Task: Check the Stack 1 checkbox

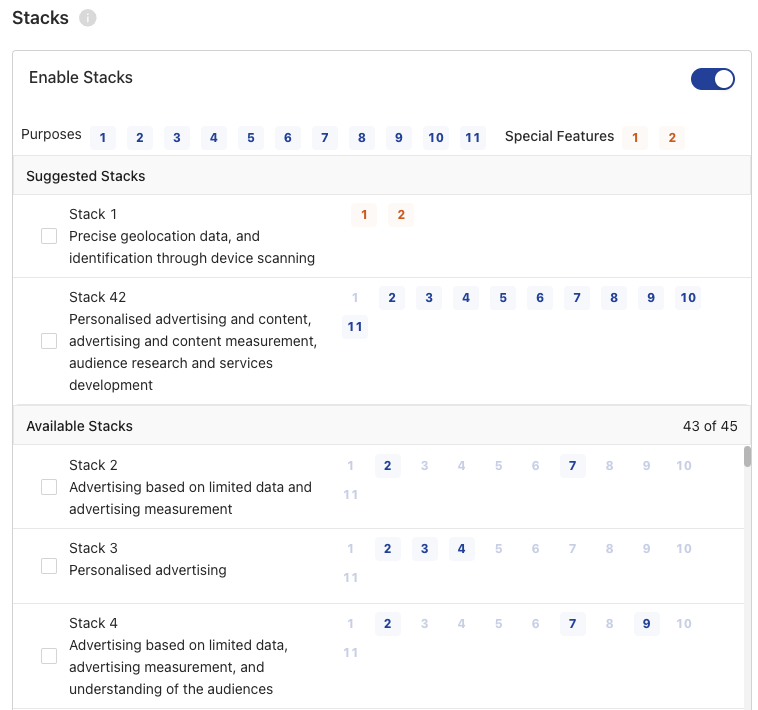Action: [x=49, y=236]
